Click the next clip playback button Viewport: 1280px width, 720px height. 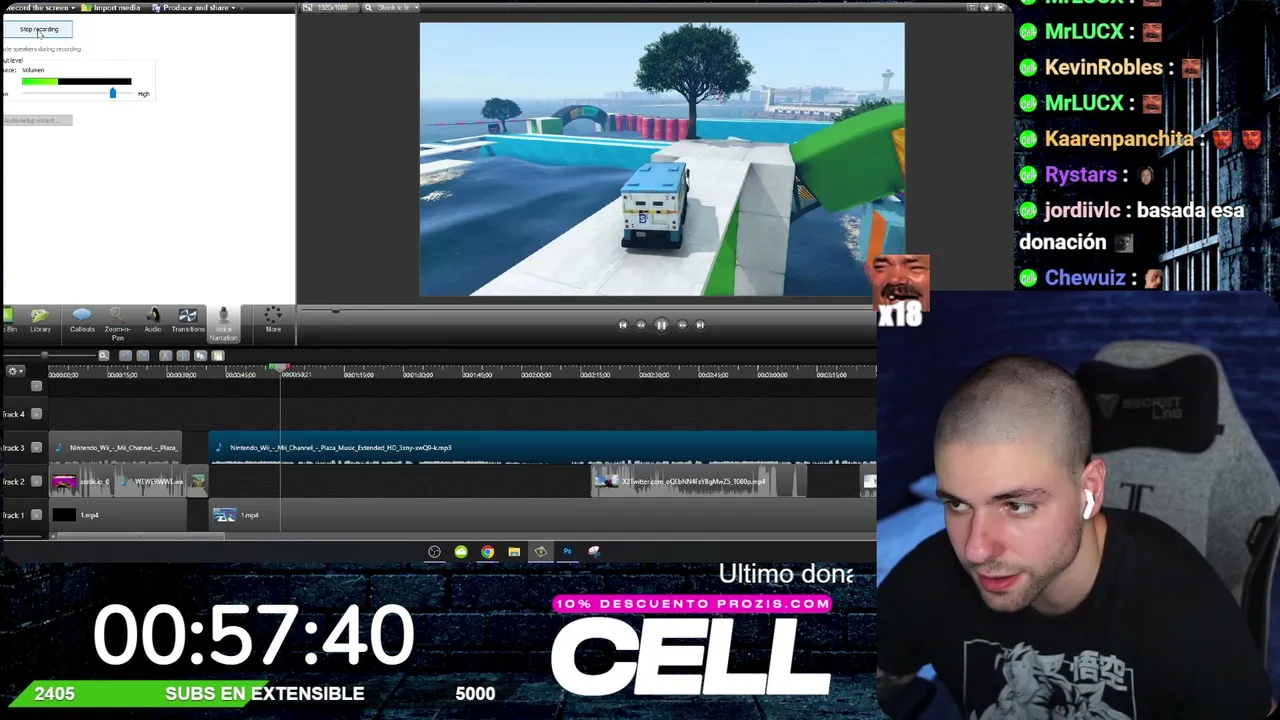[700, 325]
